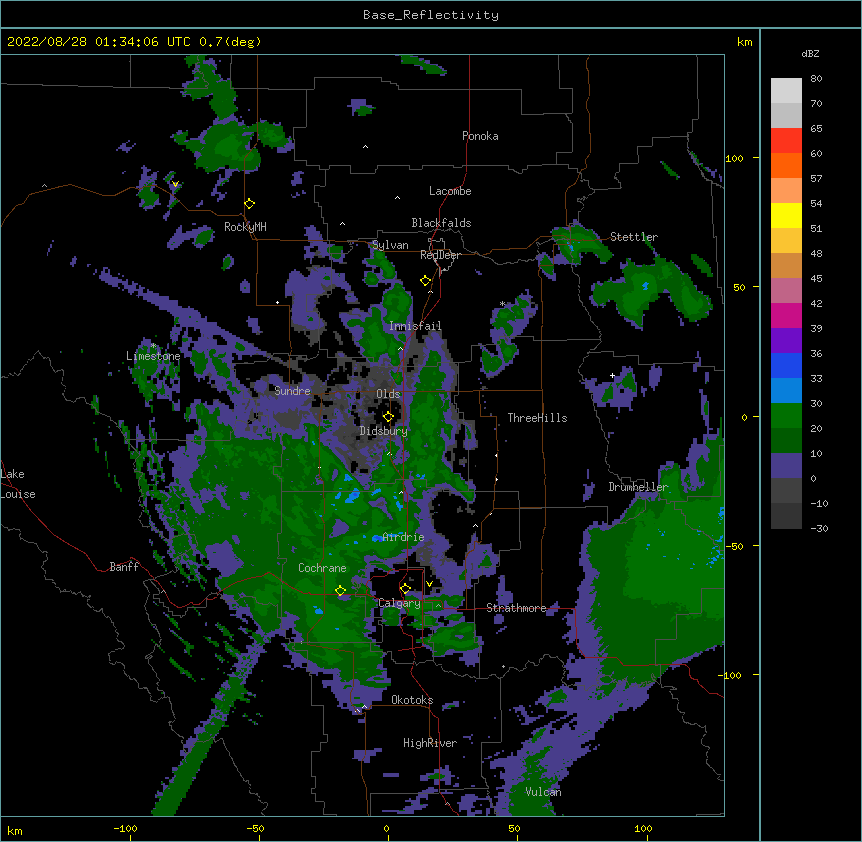Click the RockyMH label

pos(245,226)
